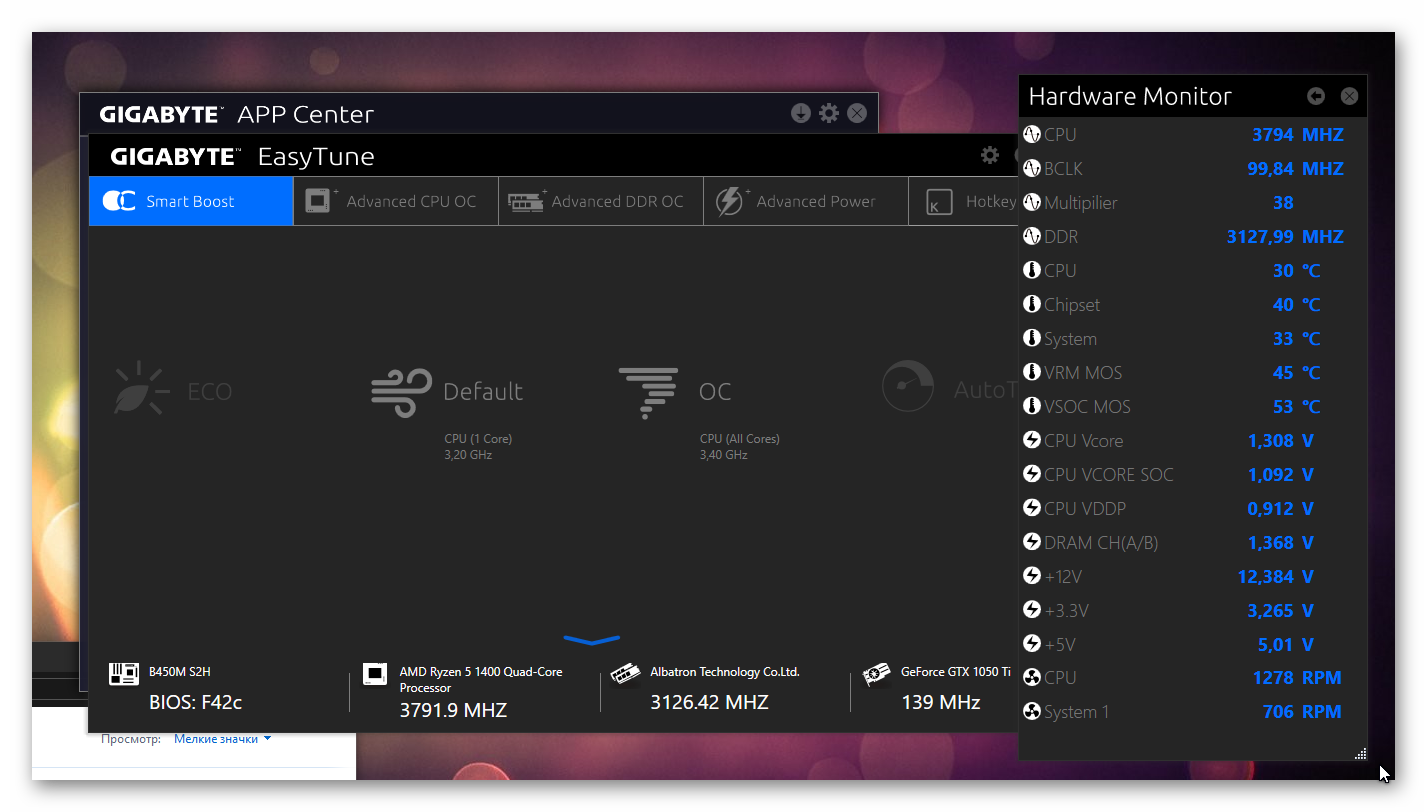Click the 3791.9 MHZ processor speed value

(453, 710)
